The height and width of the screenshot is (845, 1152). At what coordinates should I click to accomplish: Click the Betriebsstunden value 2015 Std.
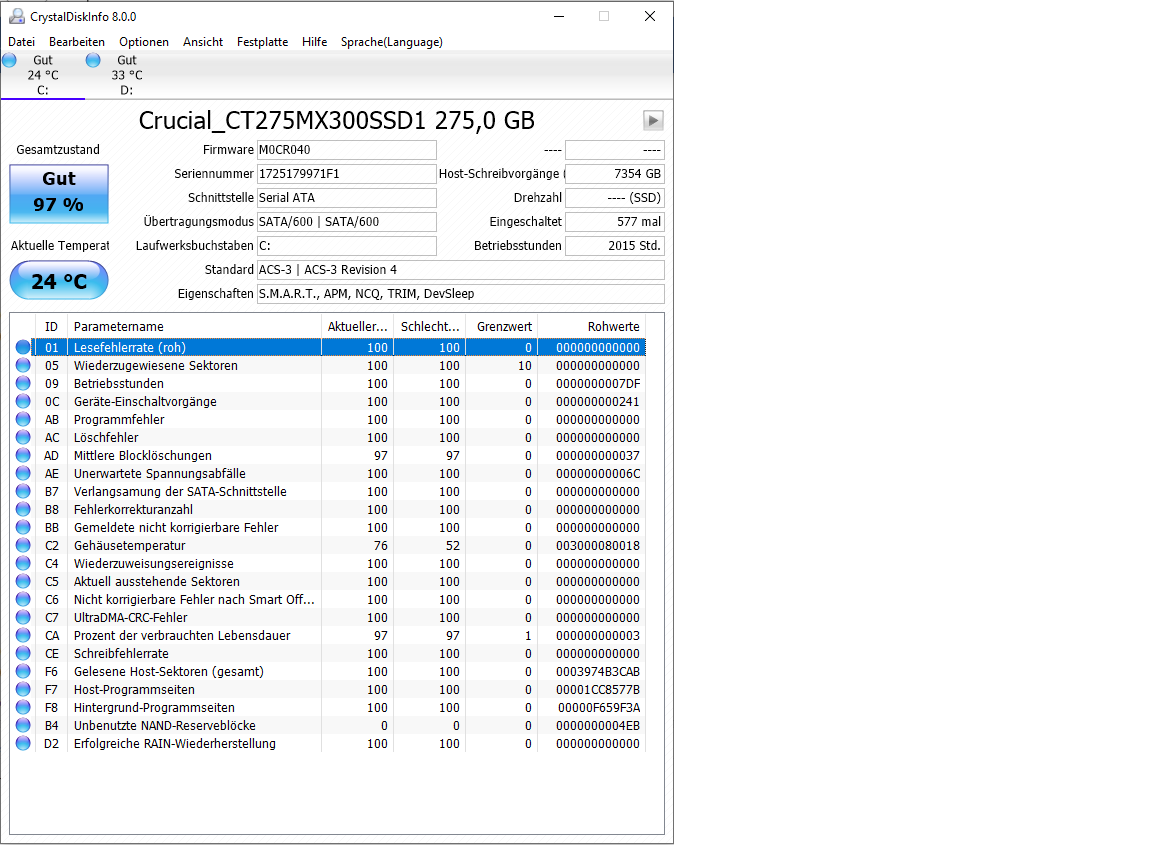[615, 245]
